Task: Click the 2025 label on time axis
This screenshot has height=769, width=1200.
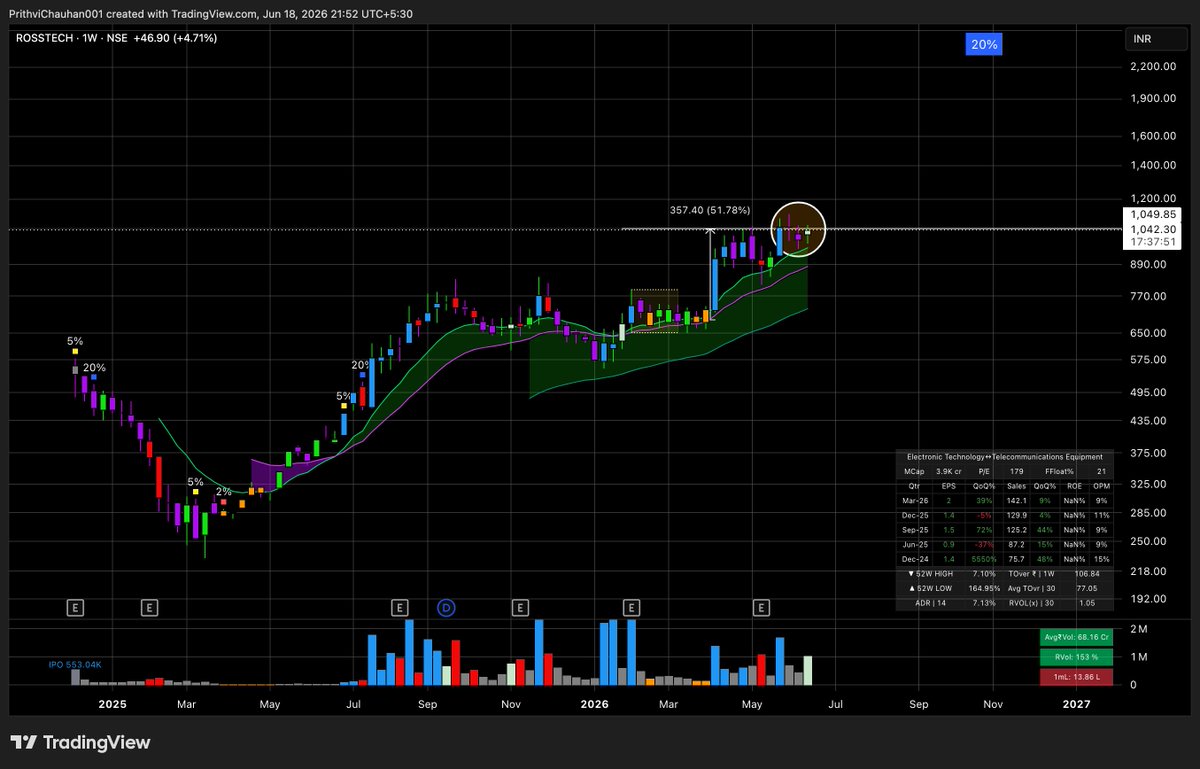Action: [x=112, y=704]
